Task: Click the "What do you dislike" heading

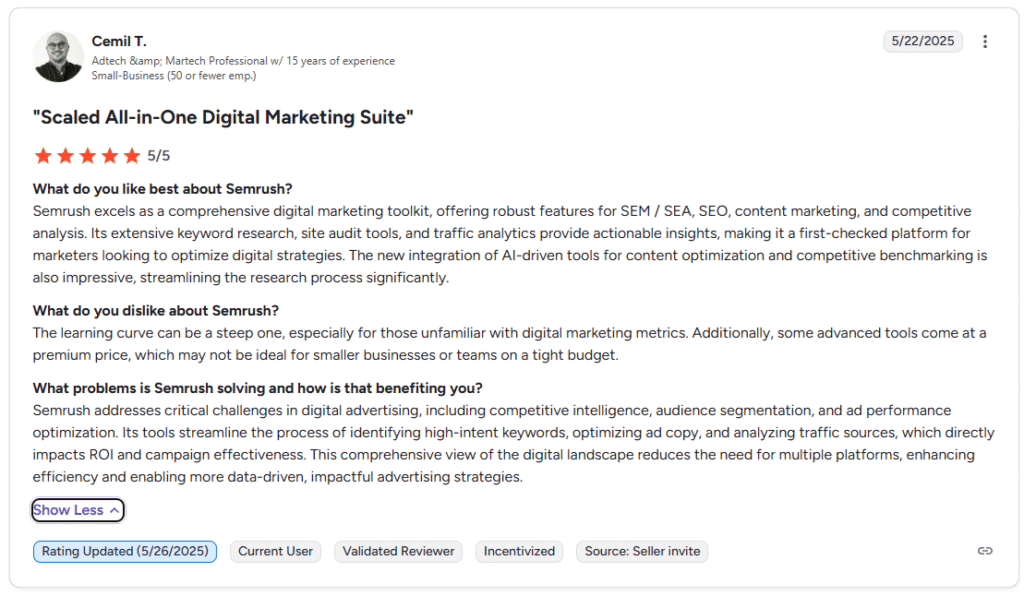Action: click(x=155, y=310)
